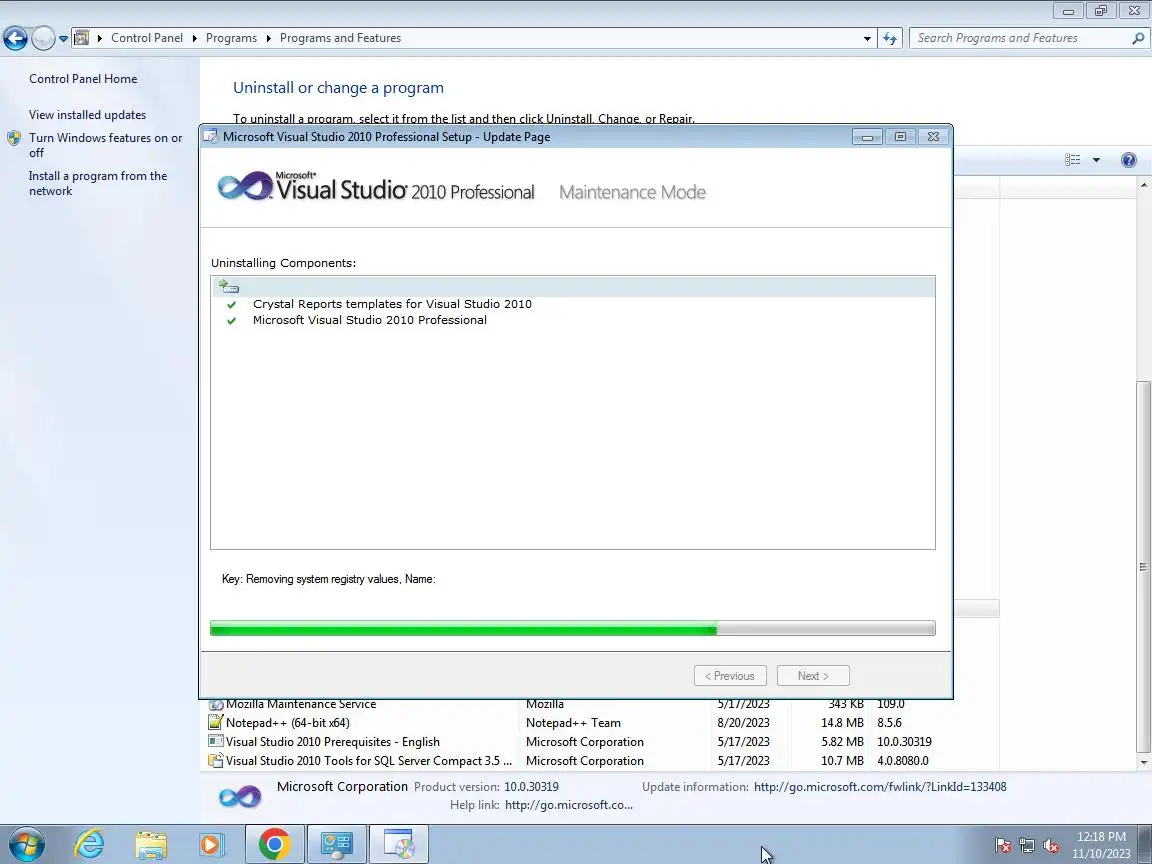The width and height of the screenshot is (1152, 864).
Task: Click the change view icon
Action: pyautogui.click(x=1073, y=159)
